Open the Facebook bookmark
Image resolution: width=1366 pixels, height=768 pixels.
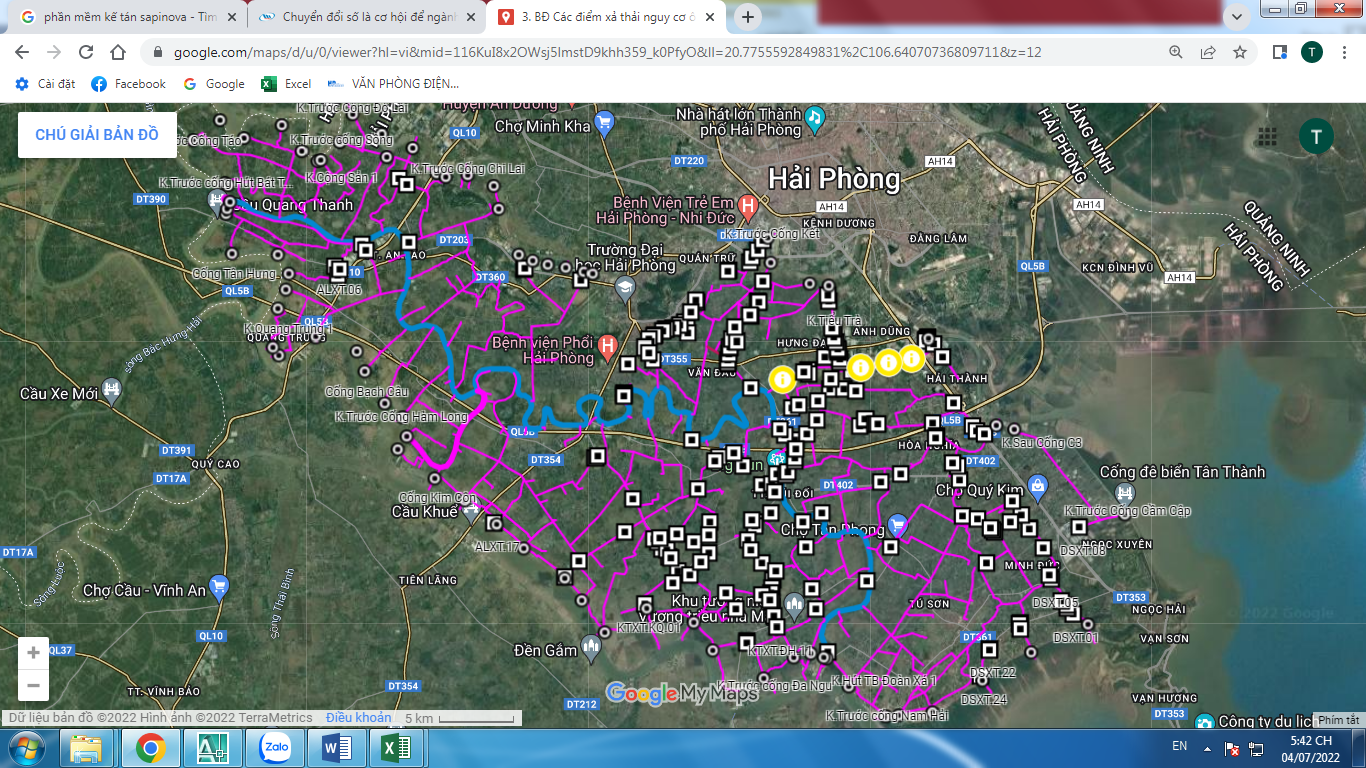(x=129, y=84)
